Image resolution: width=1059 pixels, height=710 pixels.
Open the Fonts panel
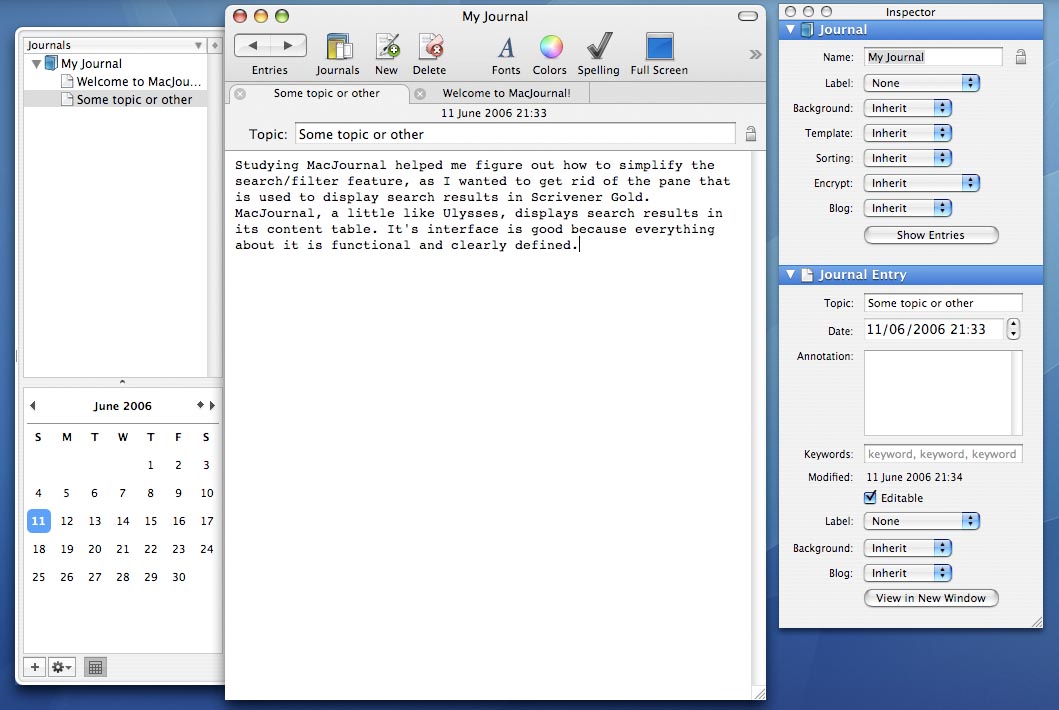click(x=506, y=47)
